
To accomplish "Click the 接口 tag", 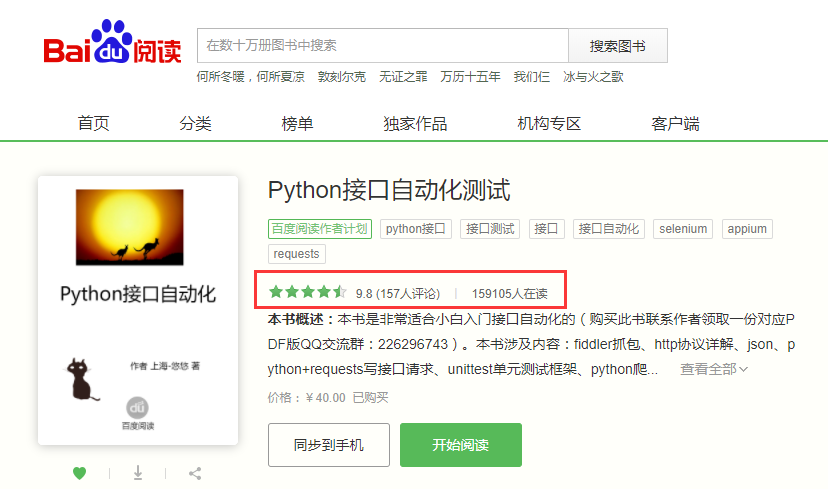I will point(547,229).
